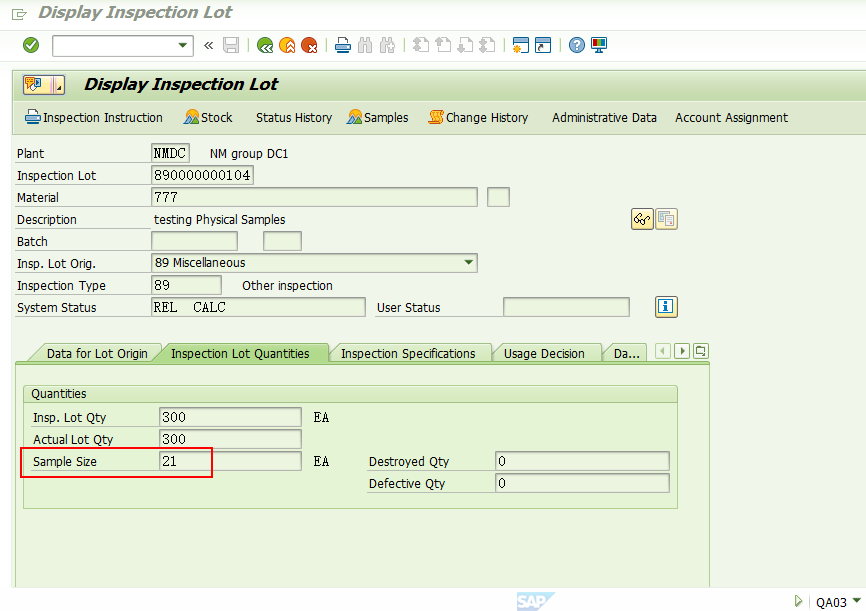This screenshot has width=866, height=611.
Task: Click the Last Page icon
Action: coord(487,45)
